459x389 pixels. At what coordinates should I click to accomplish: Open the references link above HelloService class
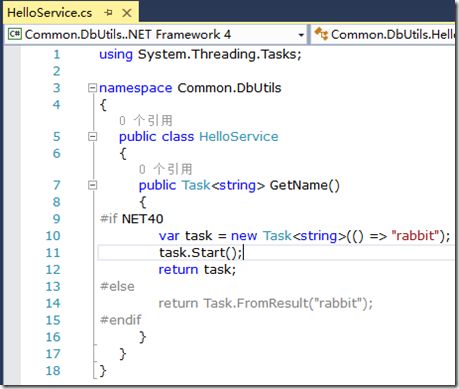tap(146, 120)
